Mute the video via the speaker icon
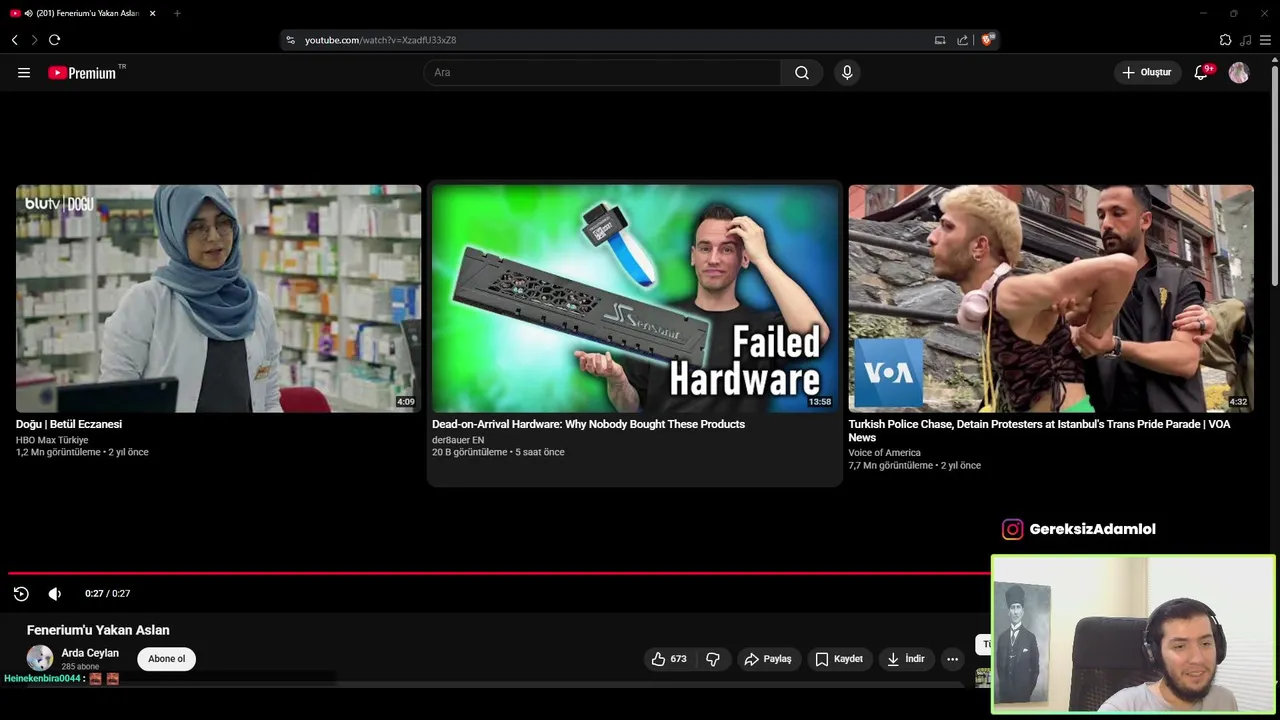This screenshot has width=1280, height=720. [x=55, y=593]
